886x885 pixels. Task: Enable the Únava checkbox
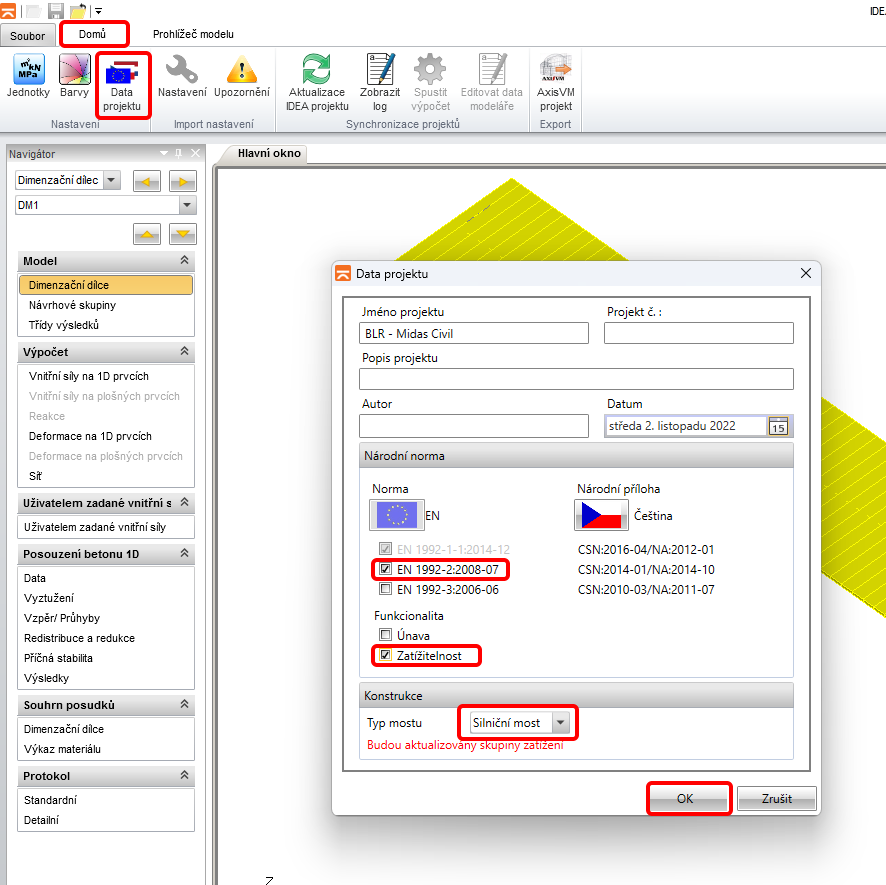pos(384,635)
